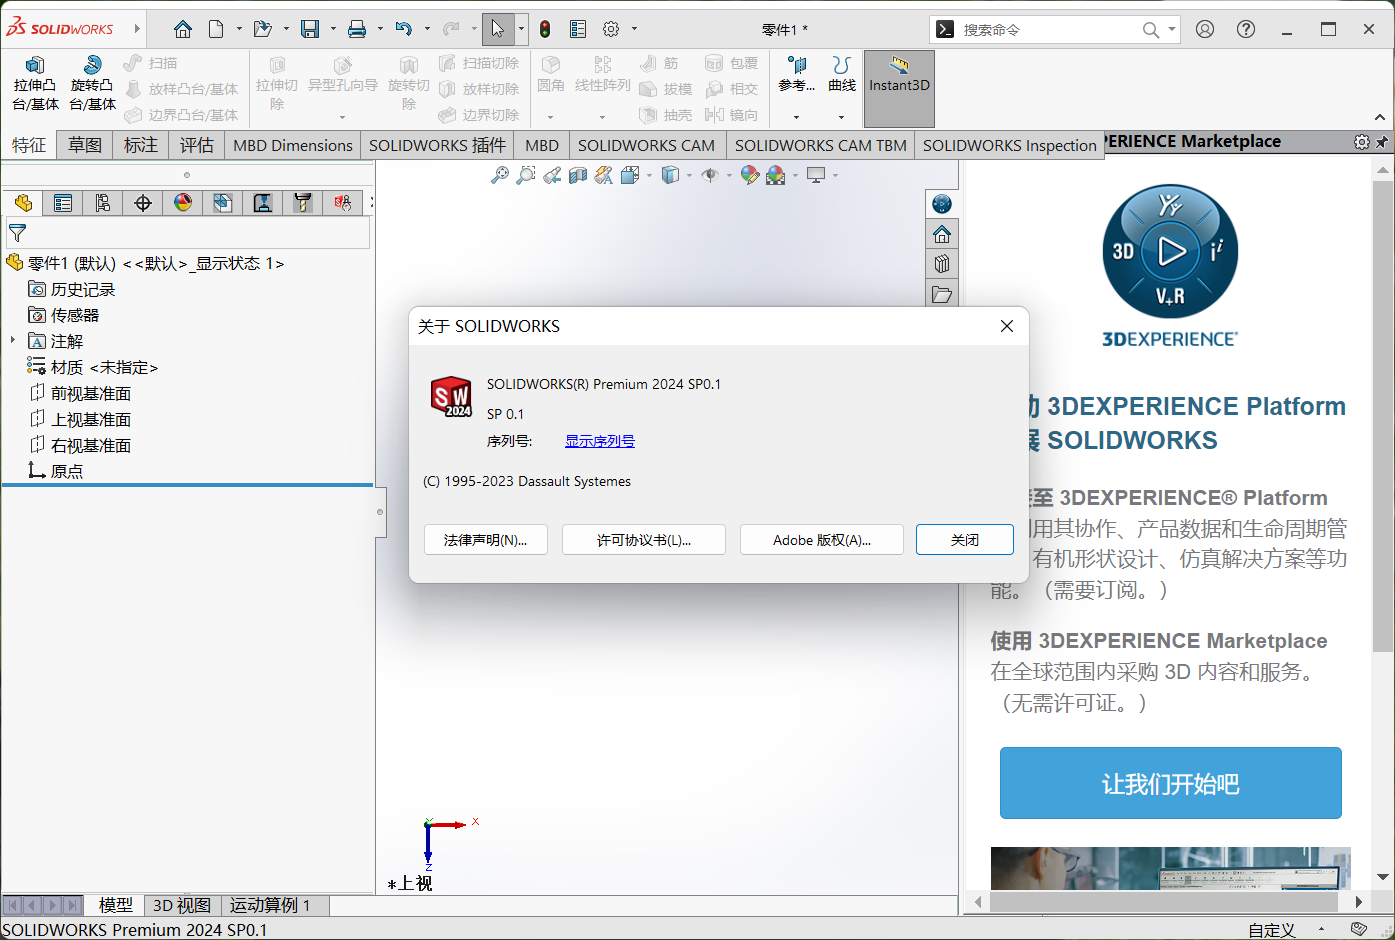
Task: Open PropertyManager tab icon
Action: 63,203
